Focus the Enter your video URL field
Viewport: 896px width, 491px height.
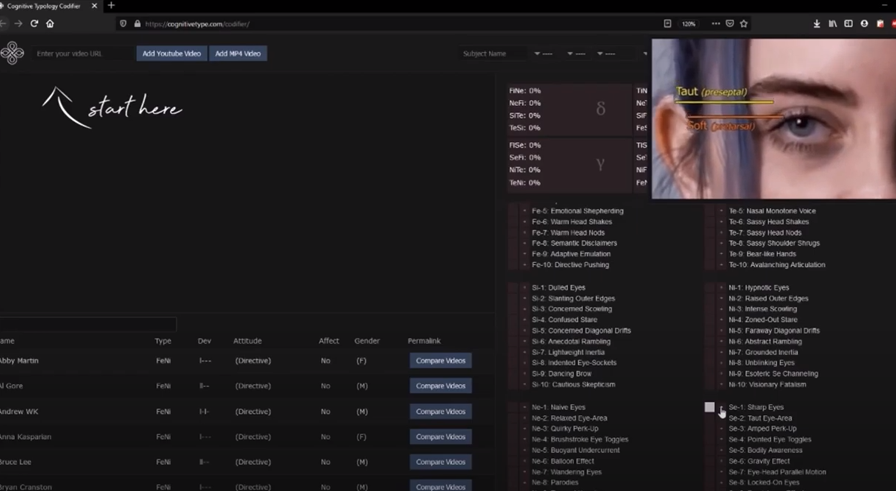click(83, 54)
